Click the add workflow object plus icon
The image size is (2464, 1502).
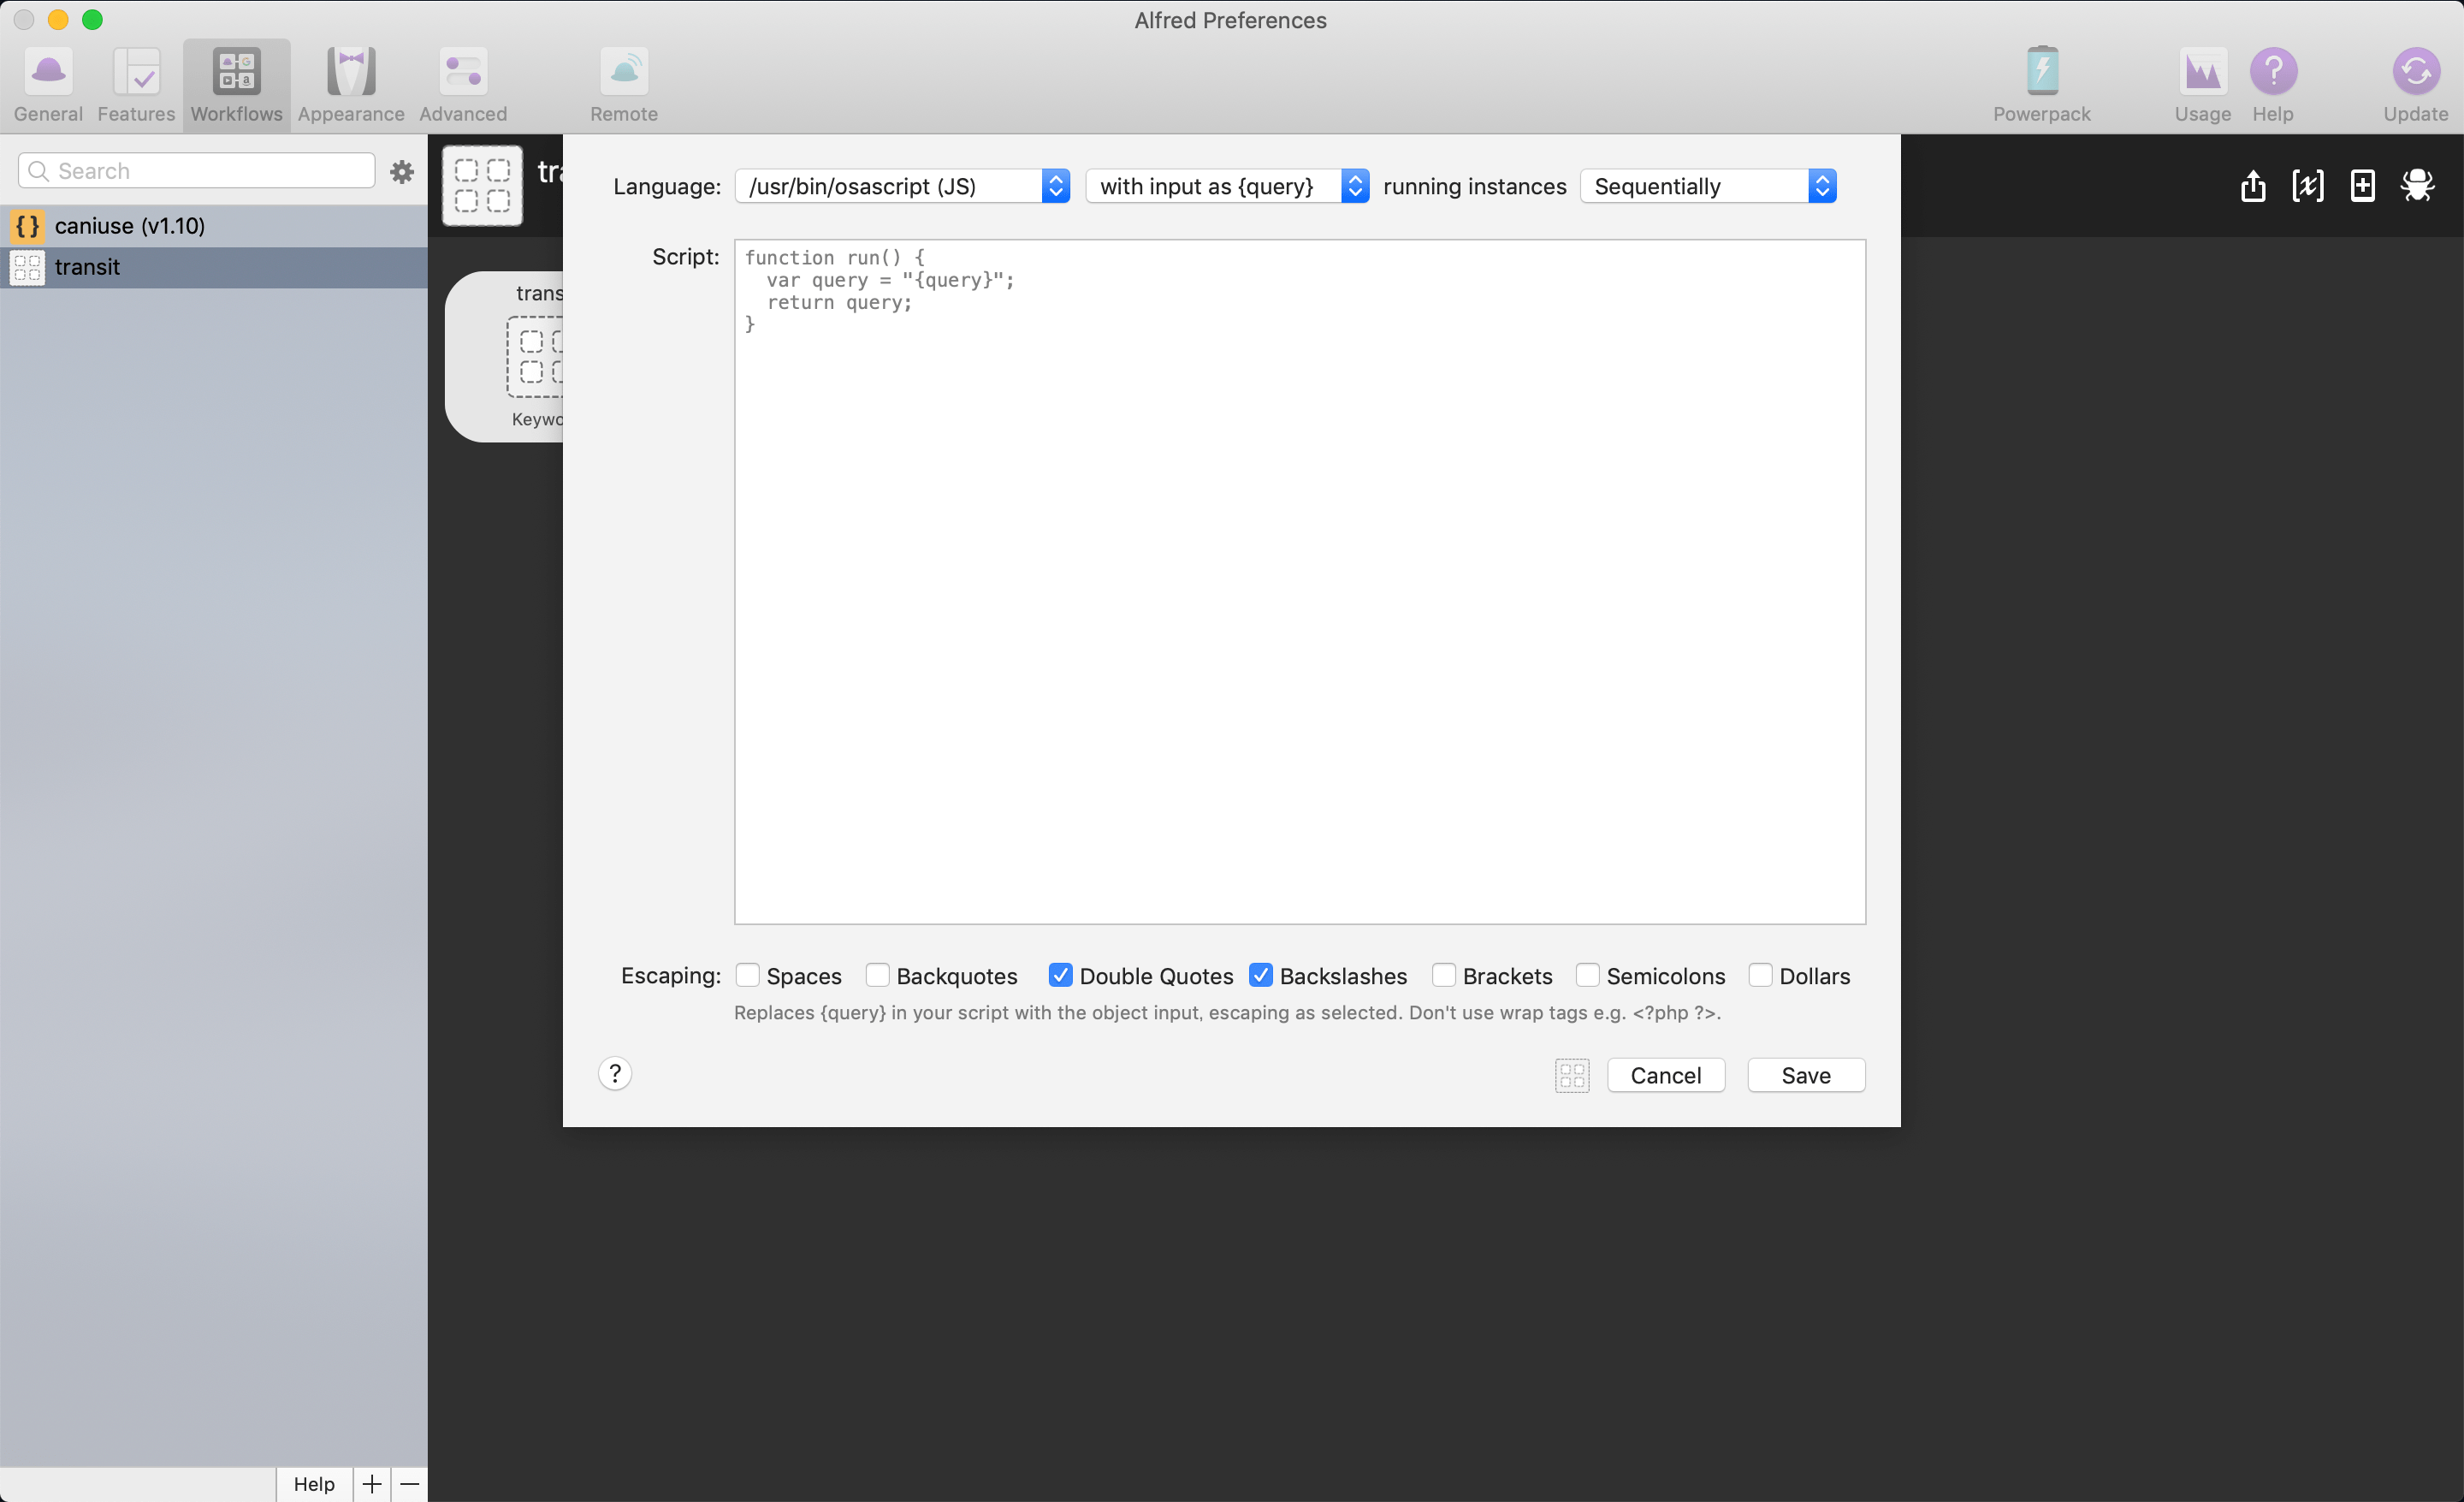tap(2362, 186)
